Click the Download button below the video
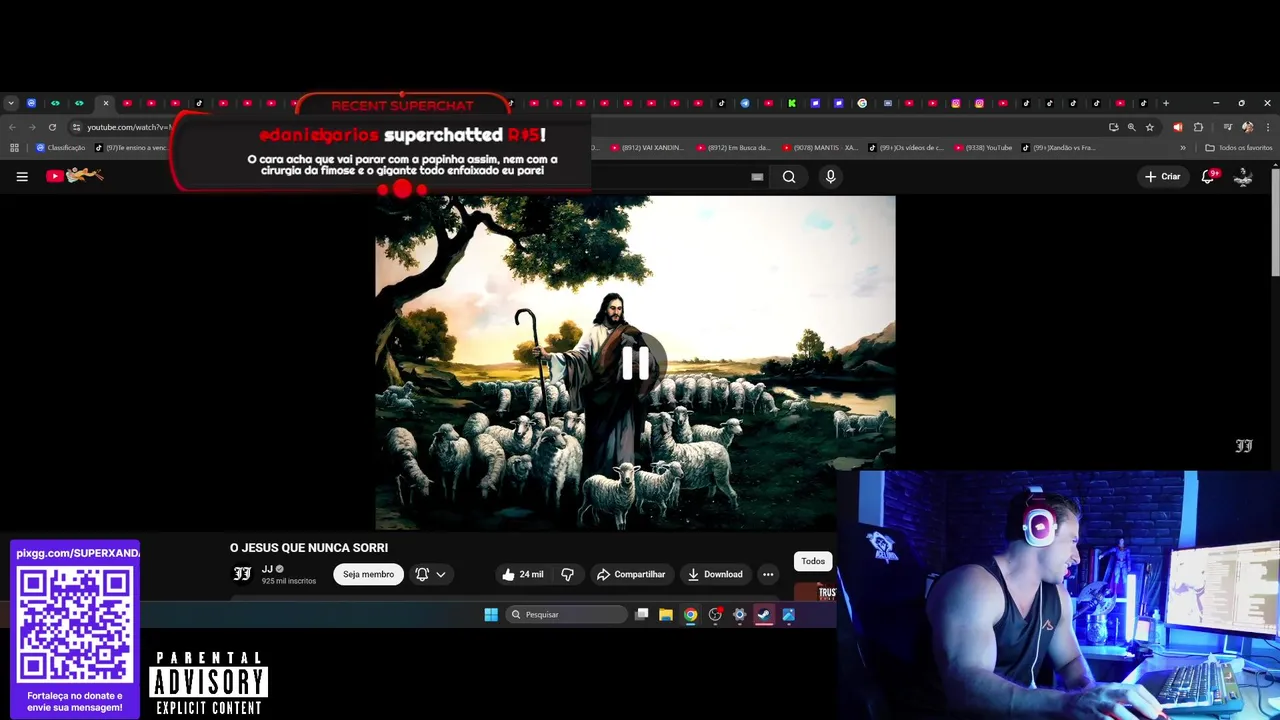This screenshot has width=1280, height=720. tap(715, 574)
